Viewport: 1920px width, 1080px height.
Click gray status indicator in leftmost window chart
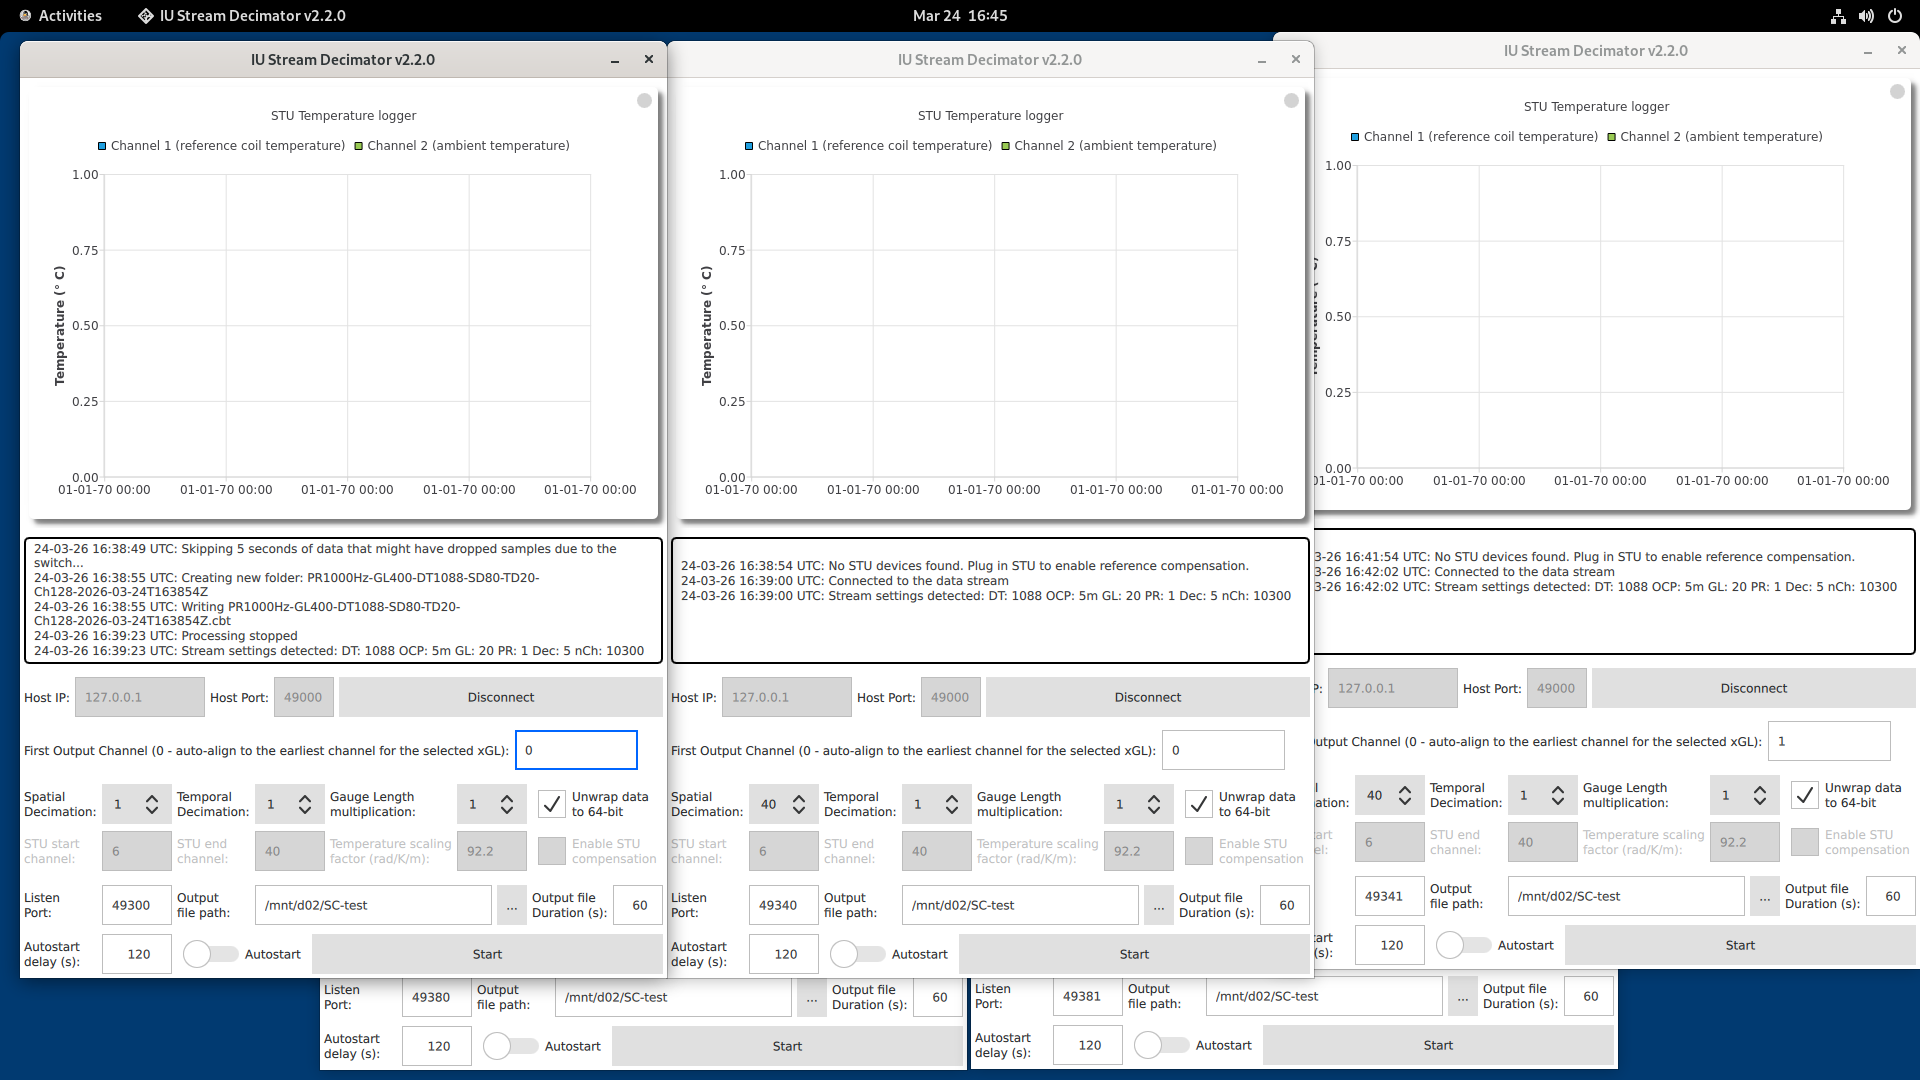coord(644,101)
